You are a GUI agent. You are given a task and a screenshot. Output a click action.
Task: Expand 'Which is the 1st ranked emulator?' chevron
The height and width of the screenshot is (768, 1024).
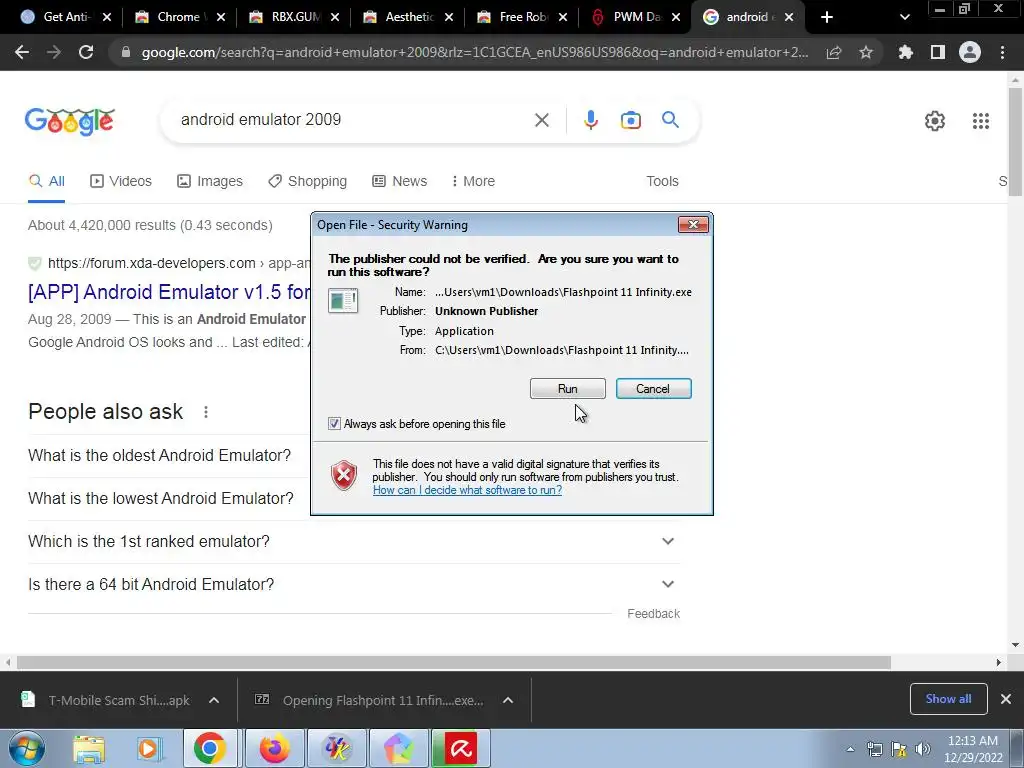(x=667, y=541)
